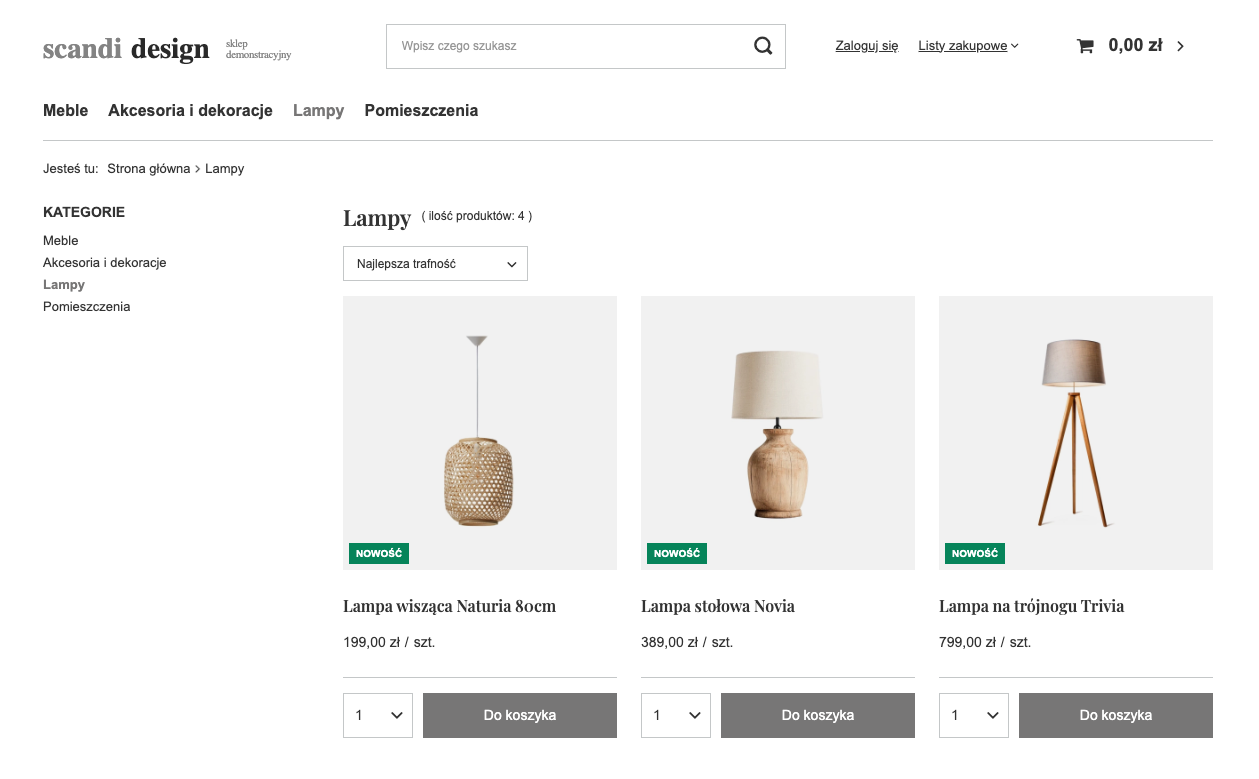The width and height of the screenshot is (1259, 779).
Task: Expand the Listy zakupowe menu
Action: [968, 46]
